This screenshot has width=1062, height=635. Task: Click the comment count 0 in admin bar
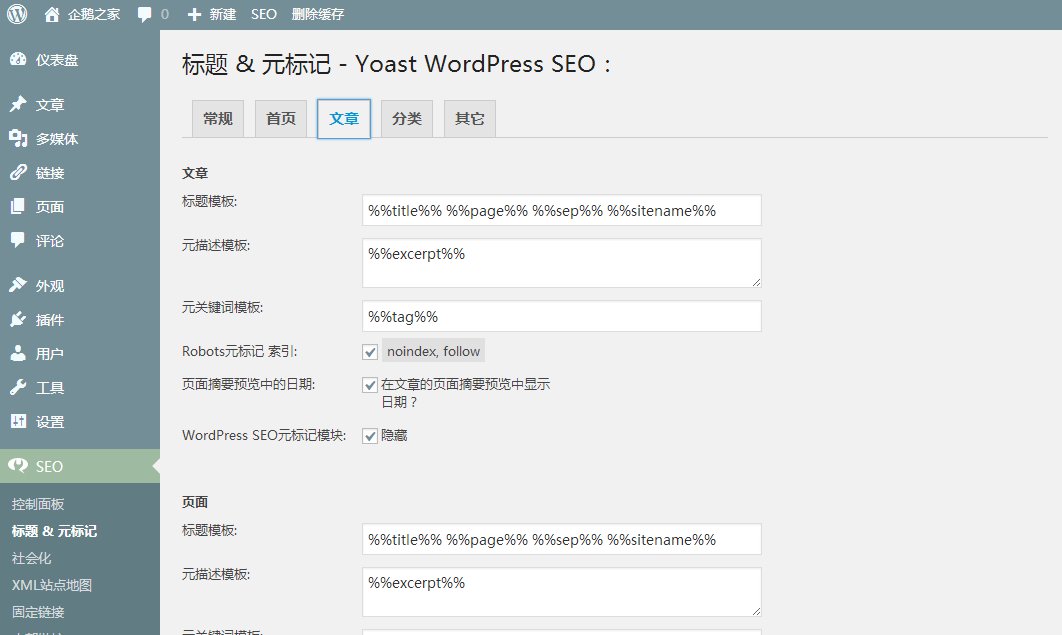165,14
